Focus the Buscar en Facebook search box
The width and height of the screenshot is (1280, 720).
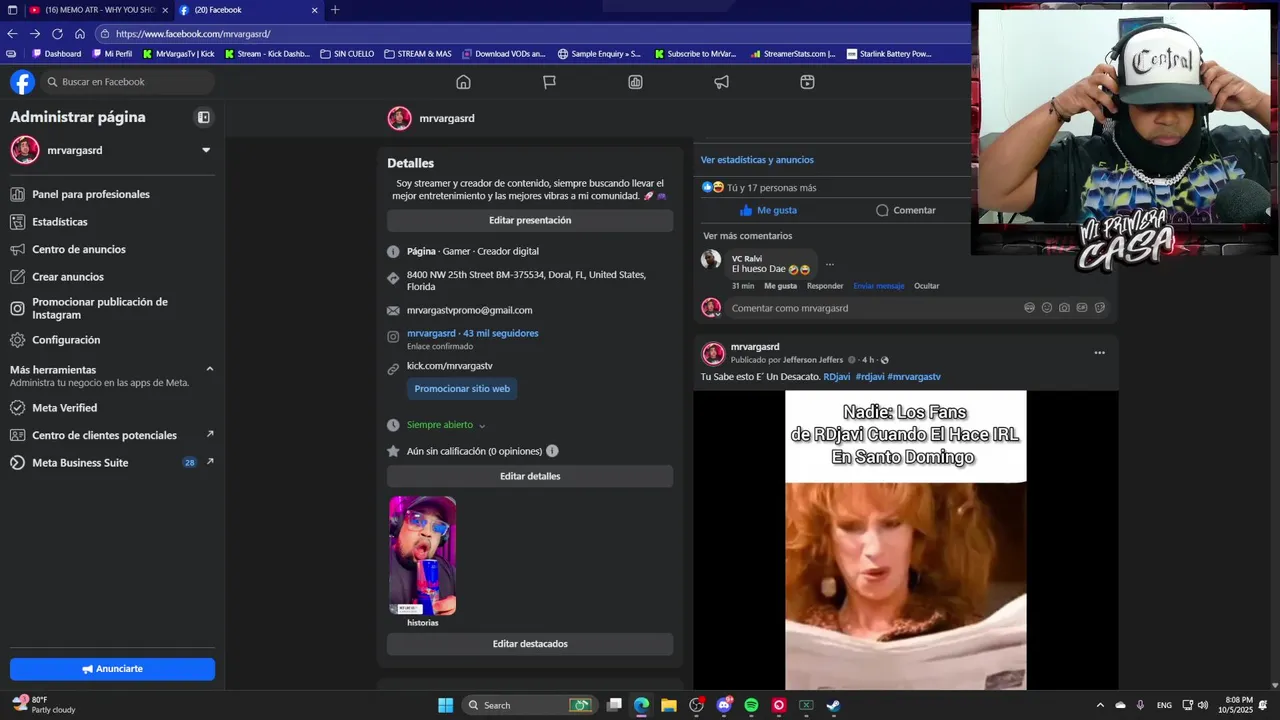click(x=127, y=82)
